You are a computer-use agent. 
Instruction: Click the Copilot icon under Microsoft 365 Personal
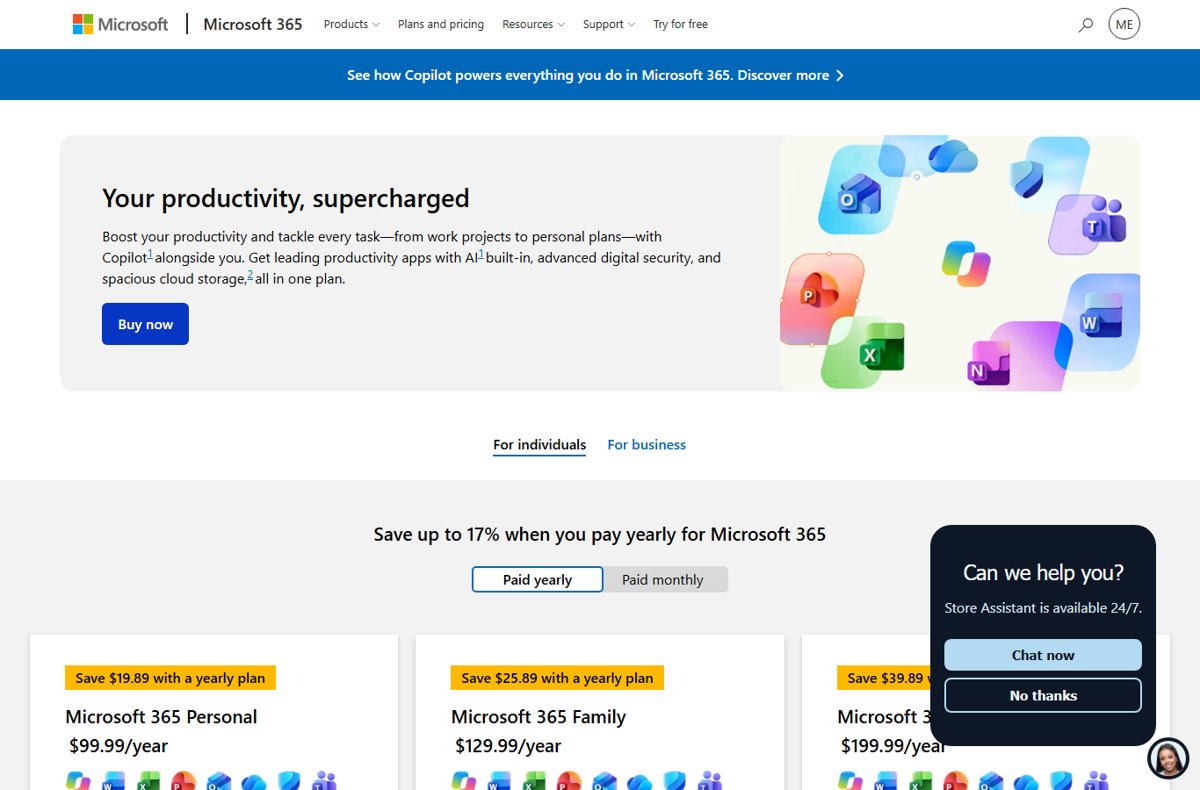pyautogui.click(x=78, y=781)
